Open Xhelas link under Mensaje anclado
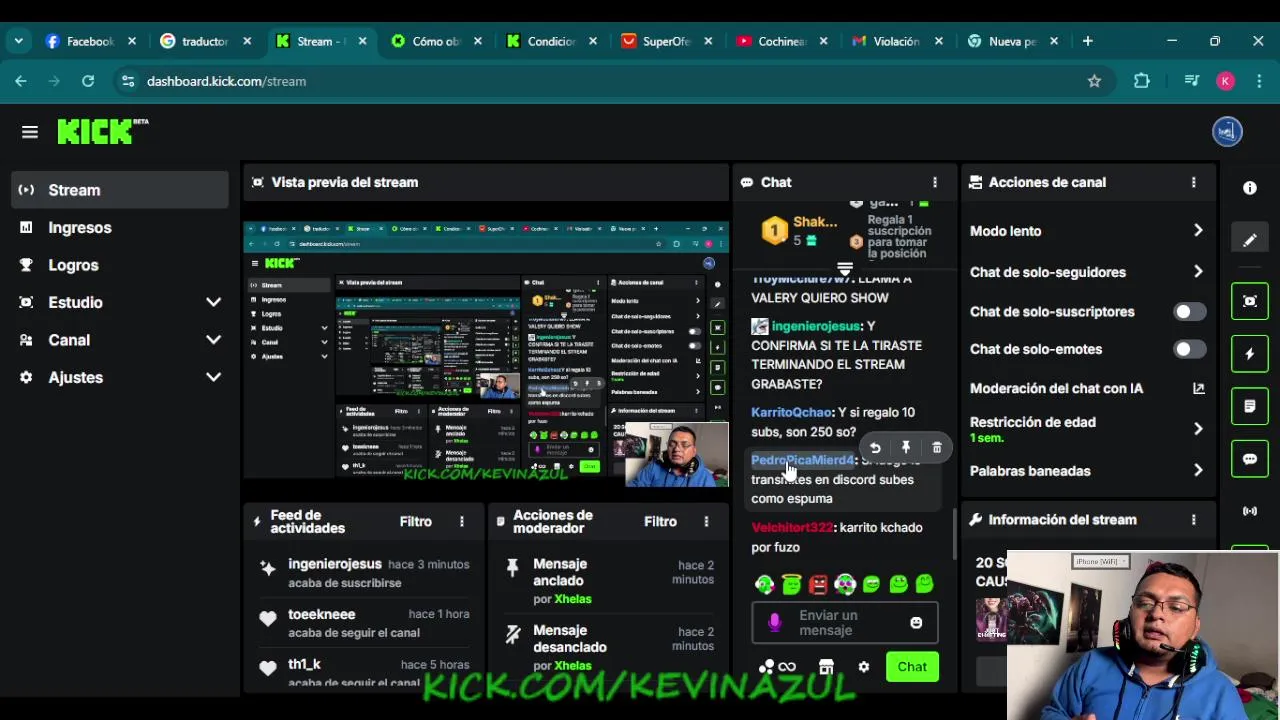 (x=573, y=599)
